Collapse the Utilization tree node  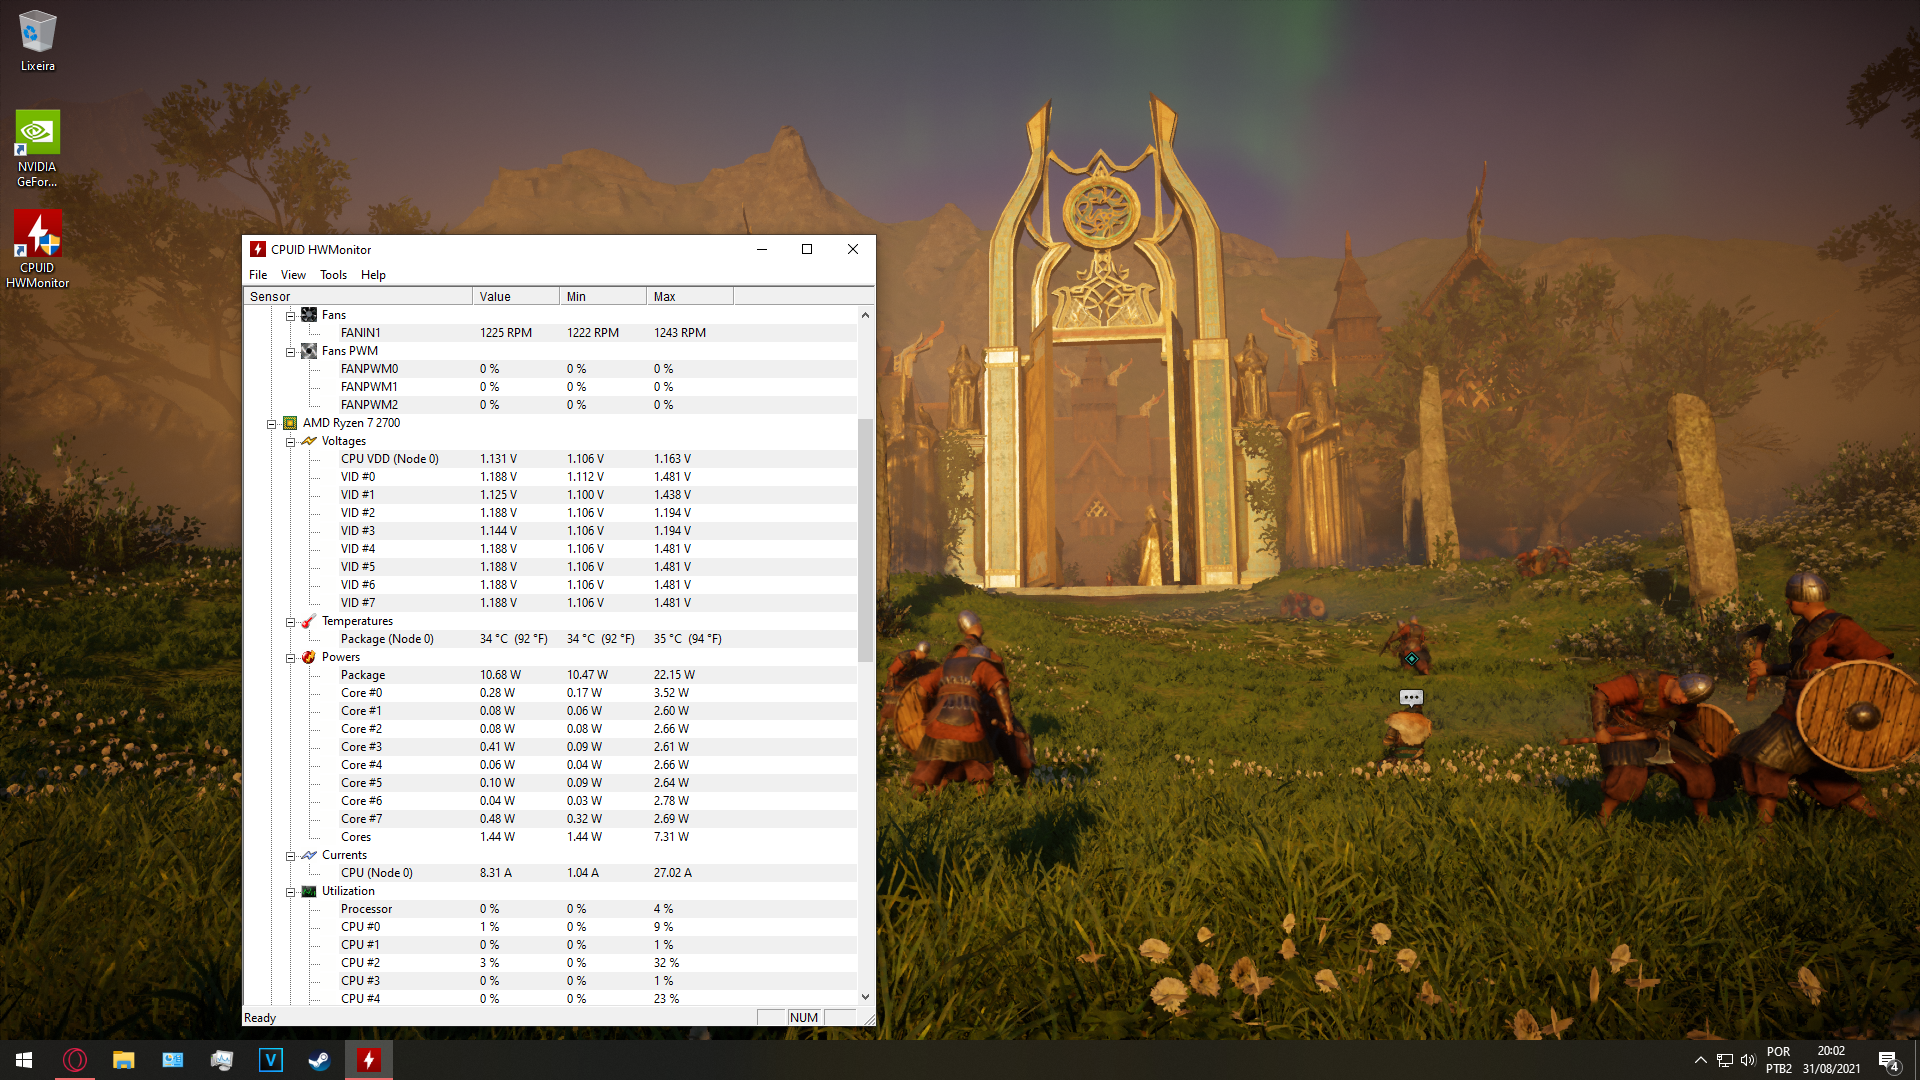click(290, 892)
